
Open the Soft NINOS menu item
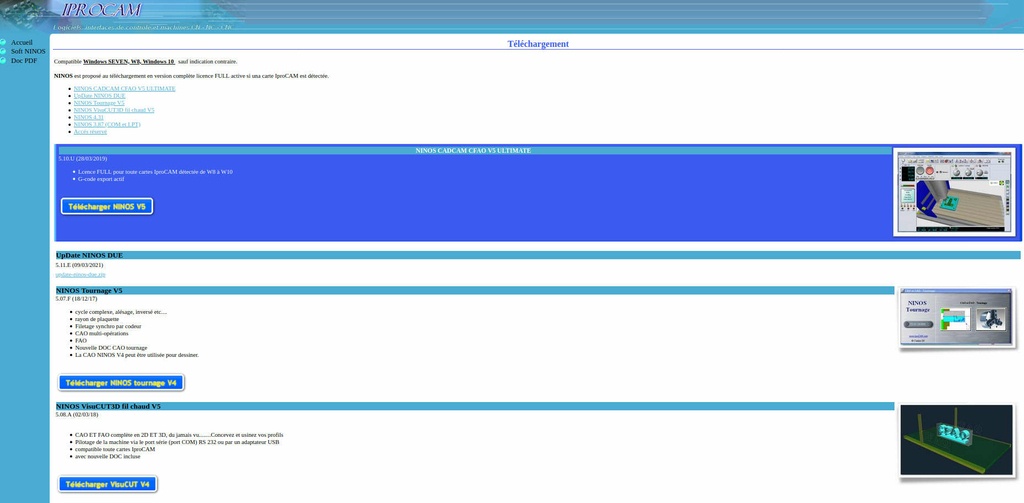tap(28, 51)
